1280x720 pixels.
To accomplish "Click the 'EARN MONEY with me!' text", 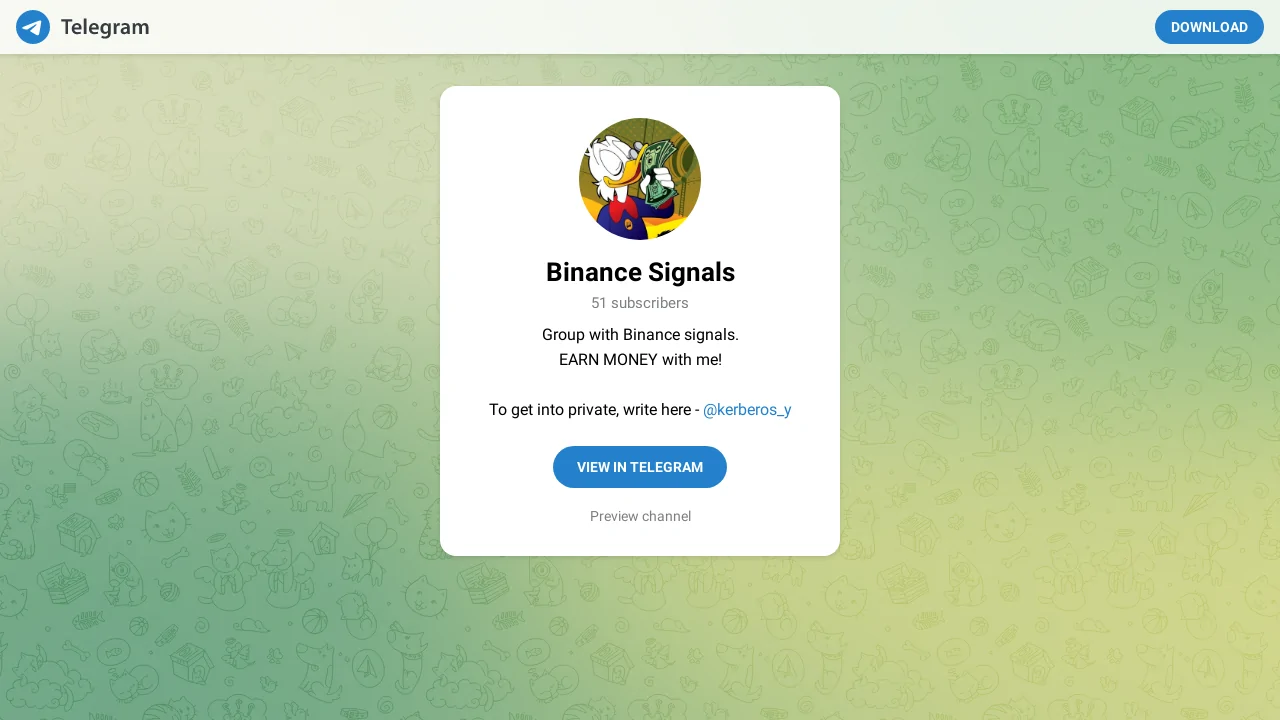I will pos(640,359).
